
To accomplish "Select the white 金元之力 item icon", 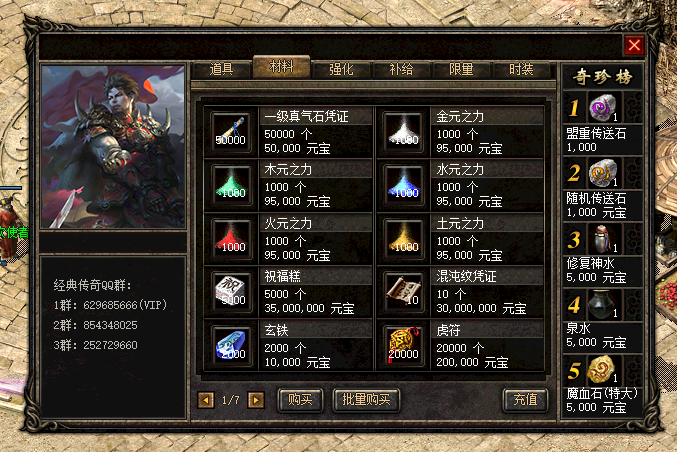I will (403, 132).
